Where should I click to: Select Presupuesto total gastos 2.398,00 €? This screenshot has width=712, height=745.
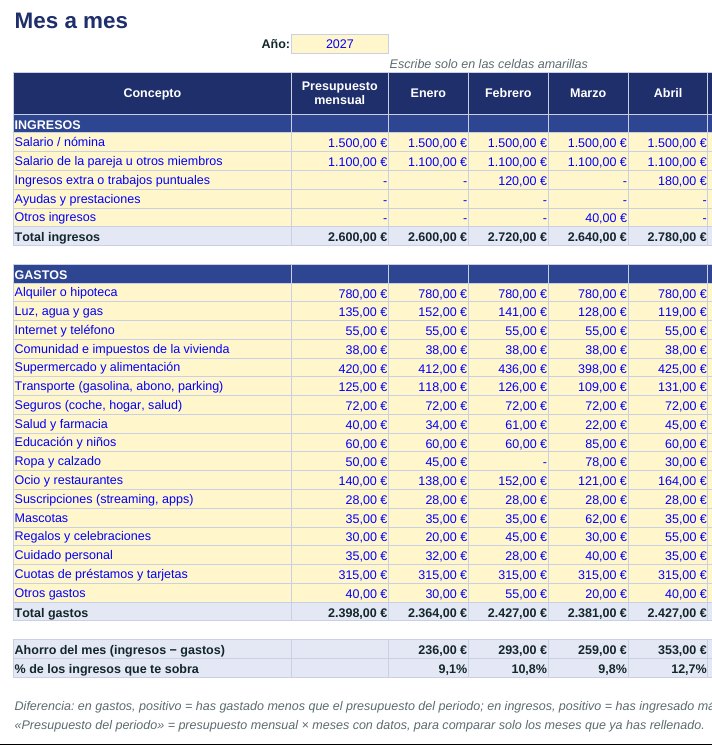point(340,612)
